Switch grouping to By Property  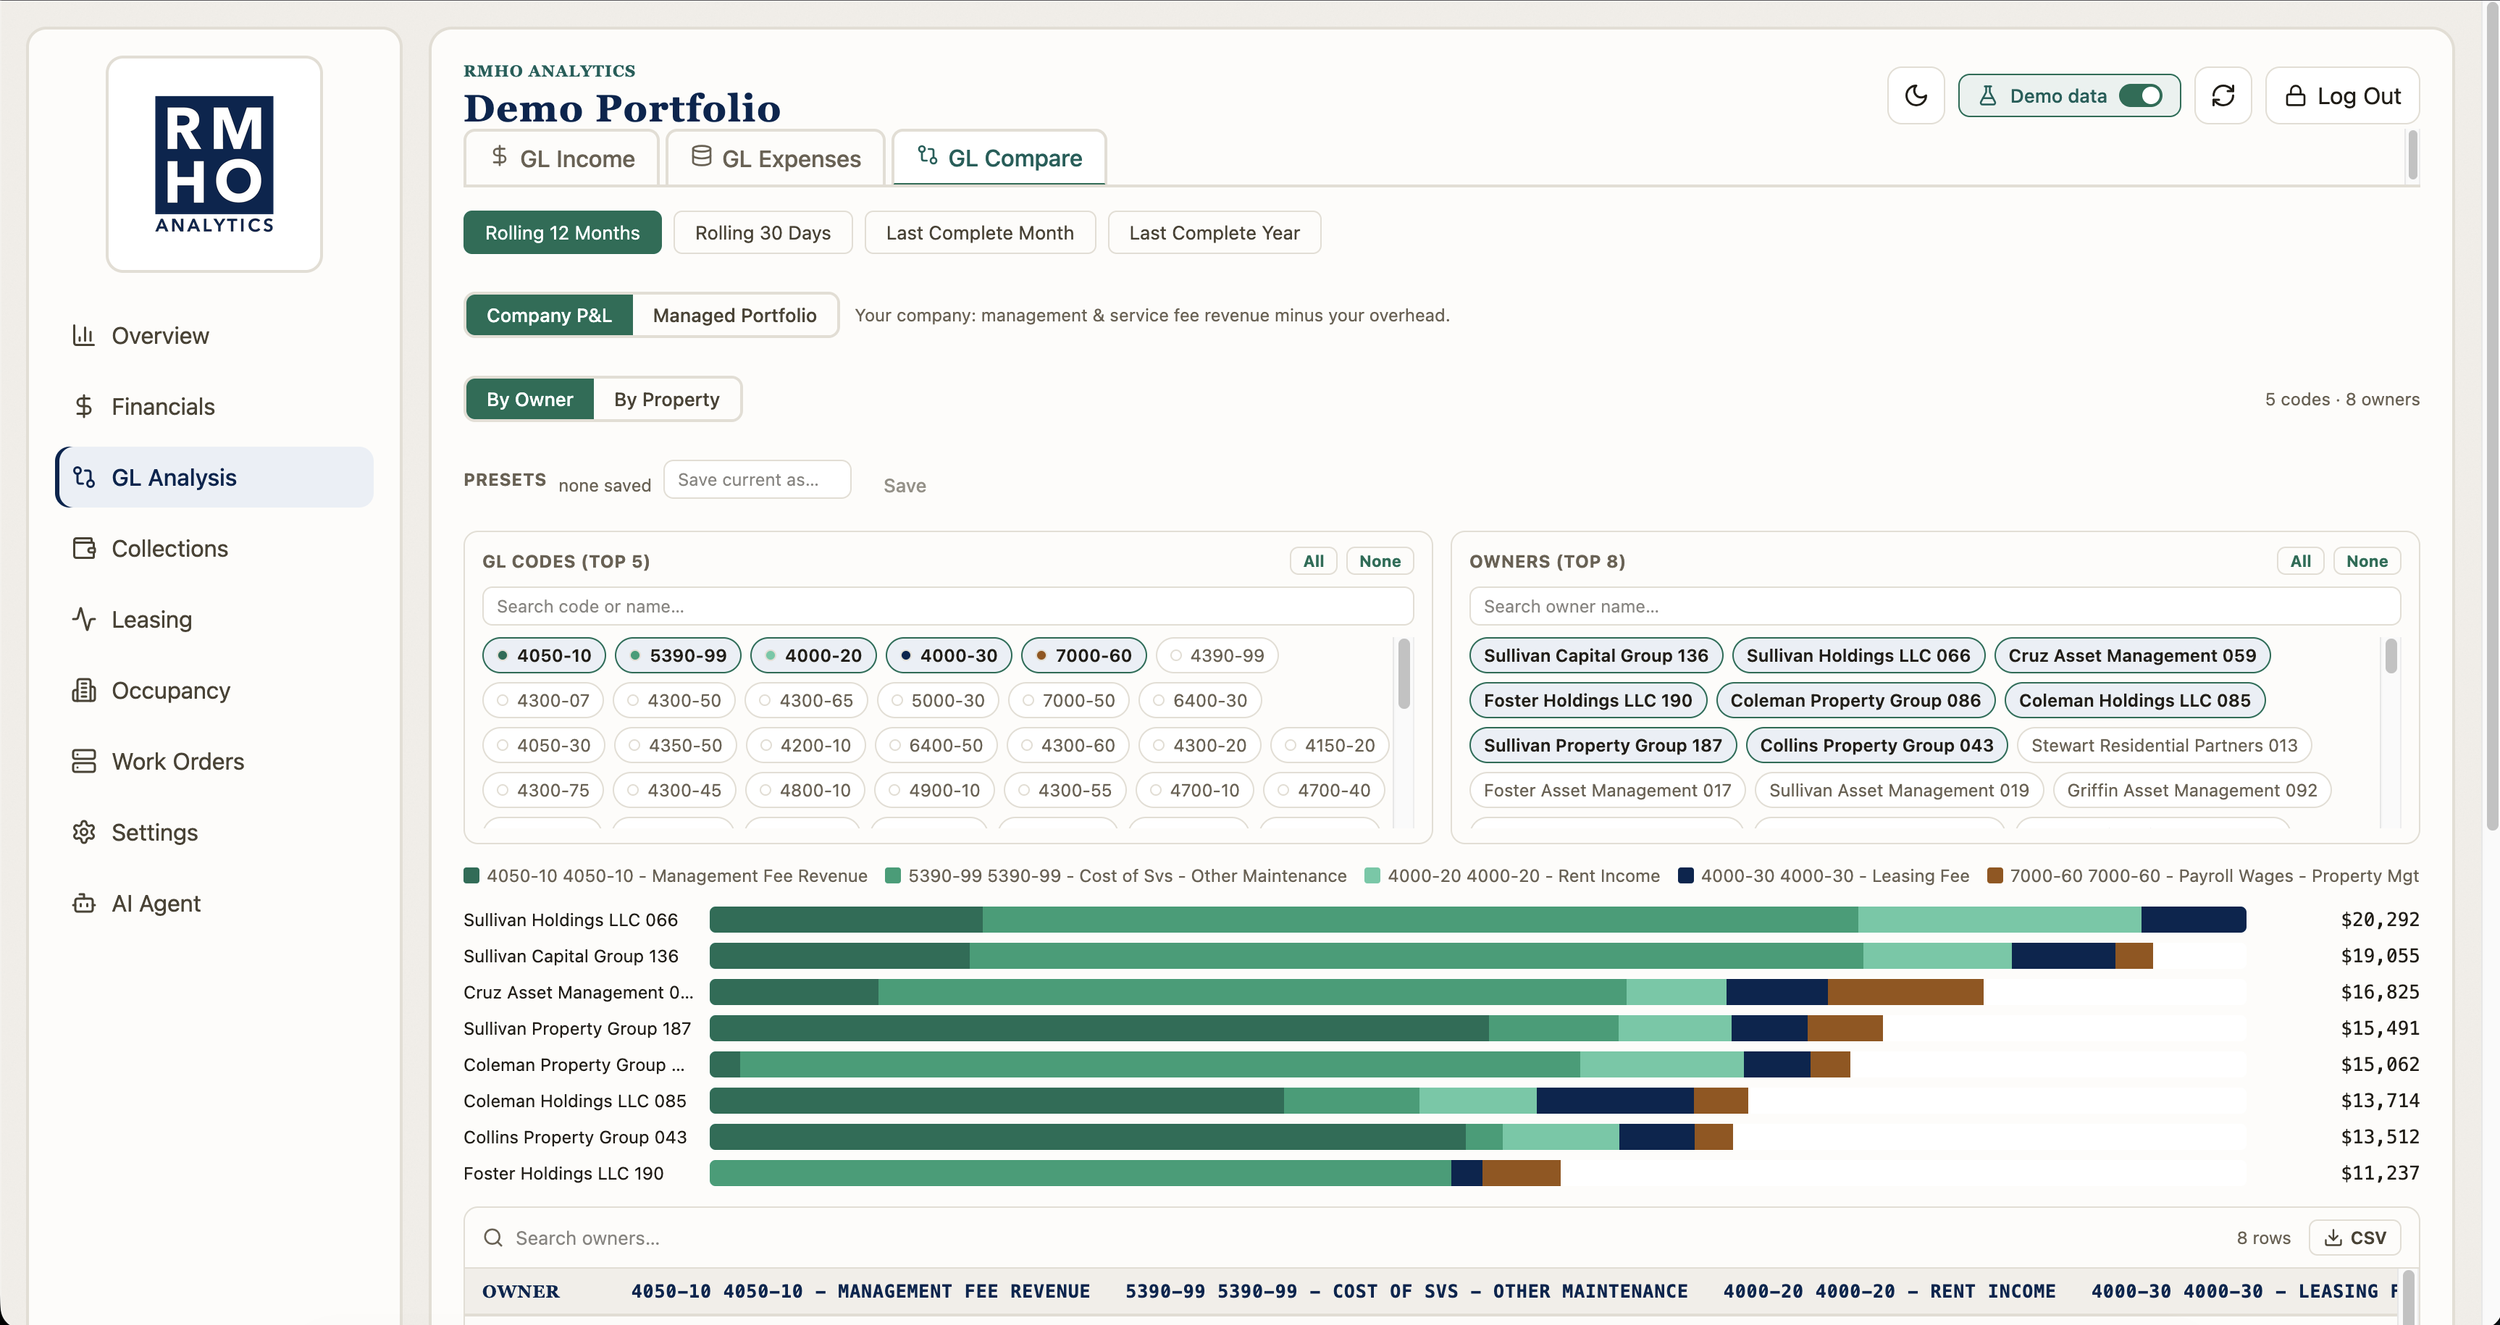click(x=666, y=399)
